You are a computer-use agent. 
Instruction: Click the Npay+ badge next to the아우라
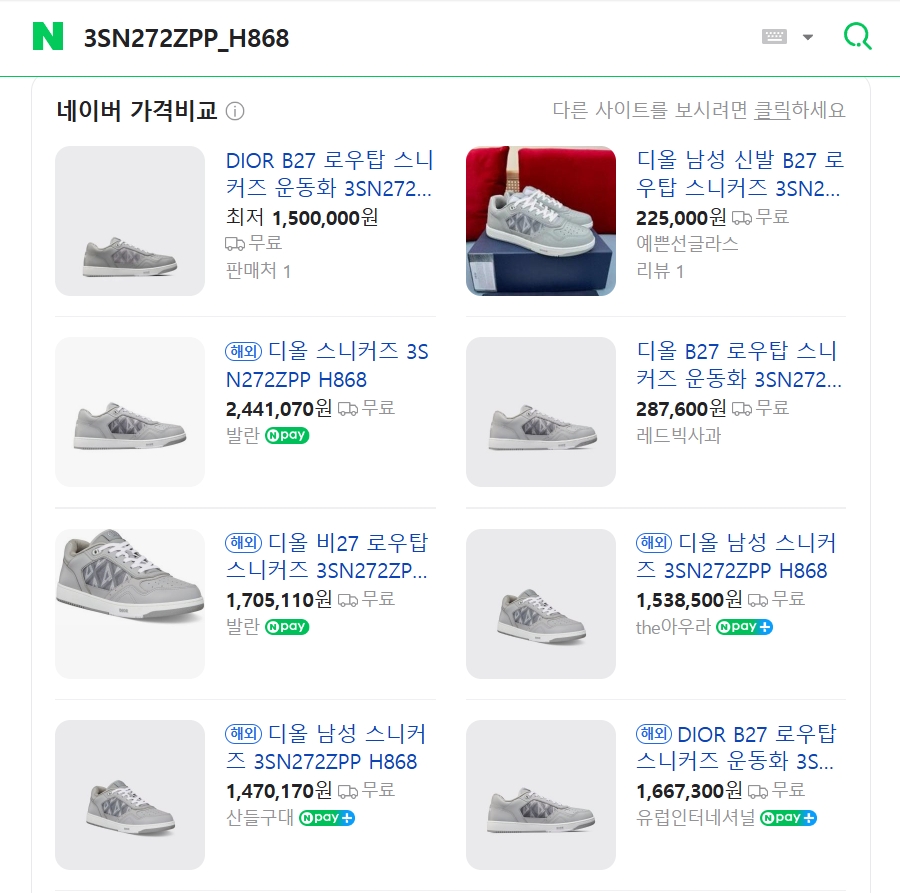click(744, 627)
